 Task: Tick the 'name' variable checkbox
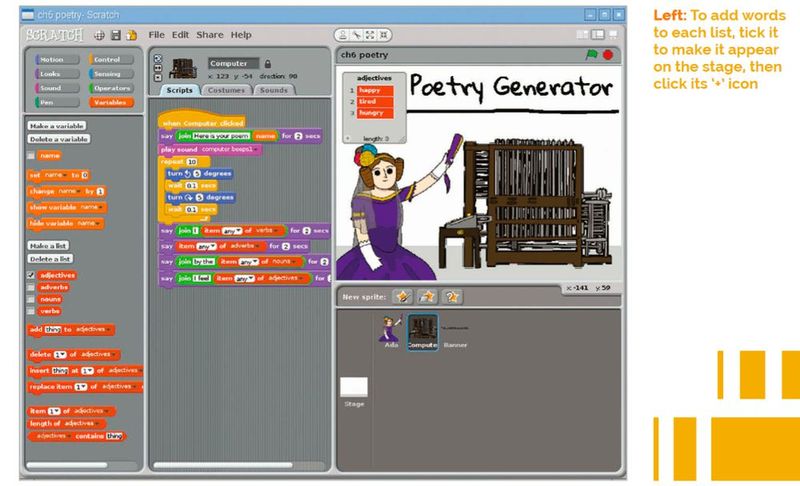31,156
